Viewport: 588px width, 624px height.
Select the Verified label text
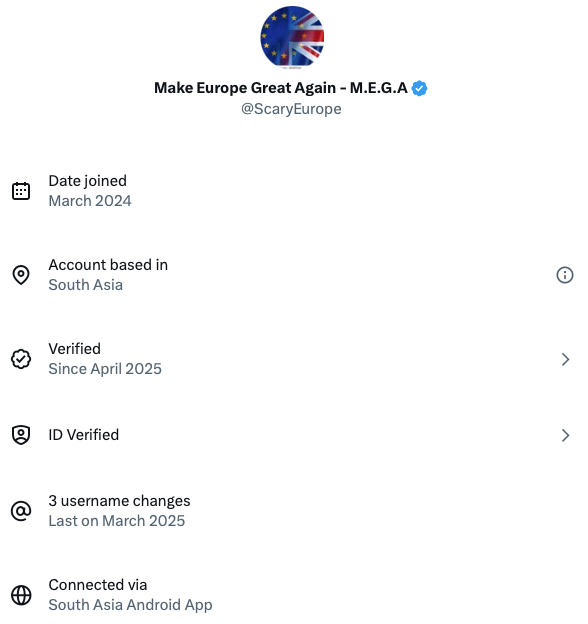[x=74, y=349]
